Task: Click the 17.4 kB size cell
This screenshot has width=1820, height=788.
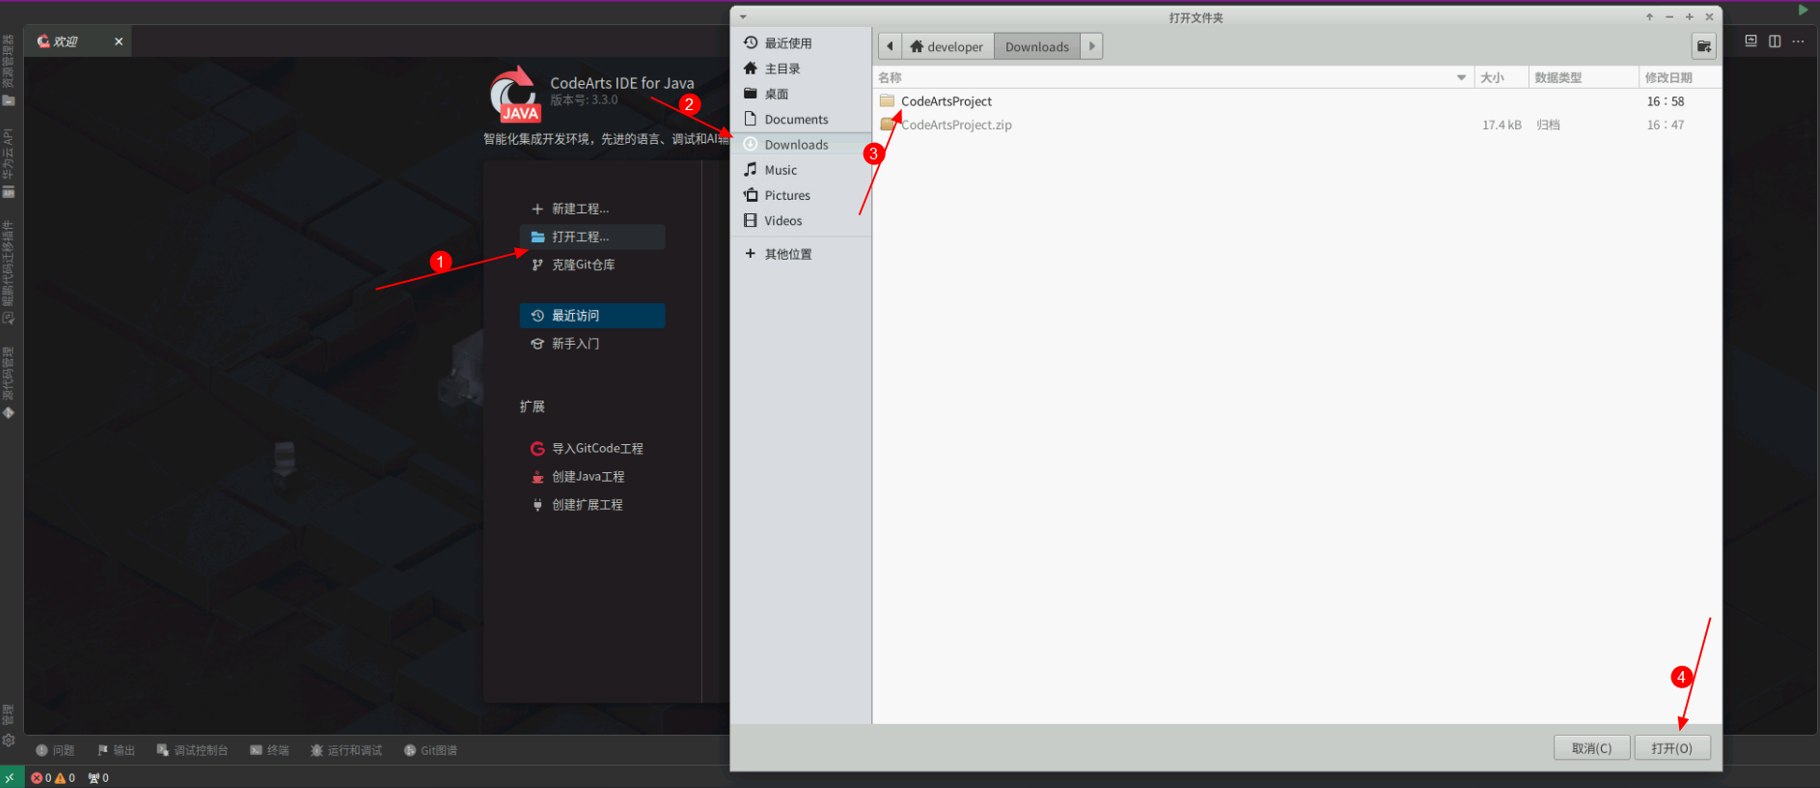Action: [1501, 125]
